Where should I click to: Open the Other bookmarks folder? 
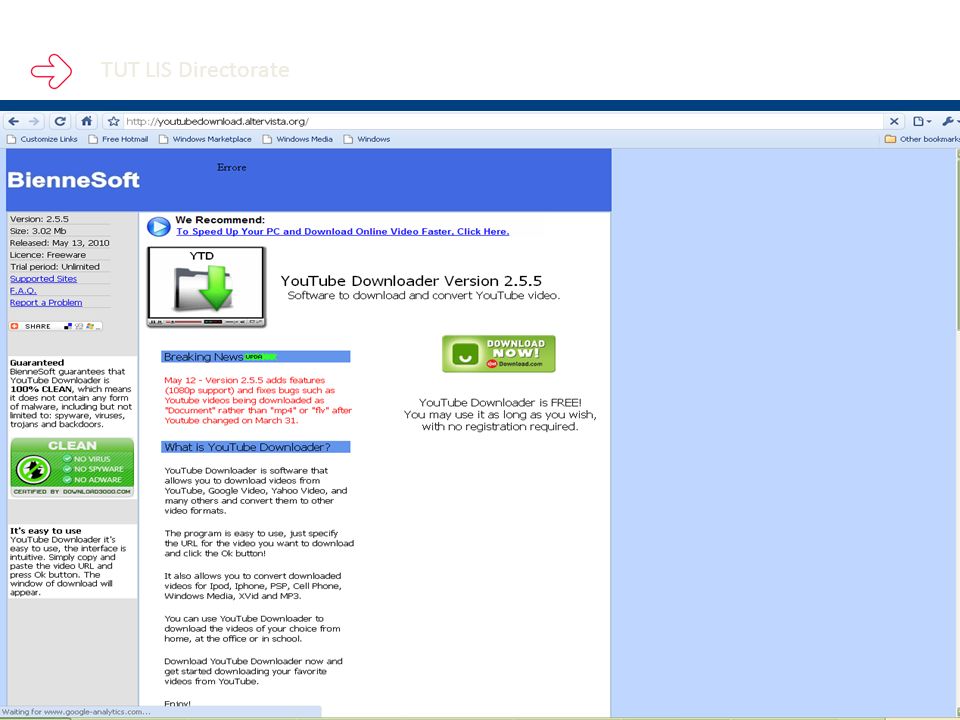[922, 139]
